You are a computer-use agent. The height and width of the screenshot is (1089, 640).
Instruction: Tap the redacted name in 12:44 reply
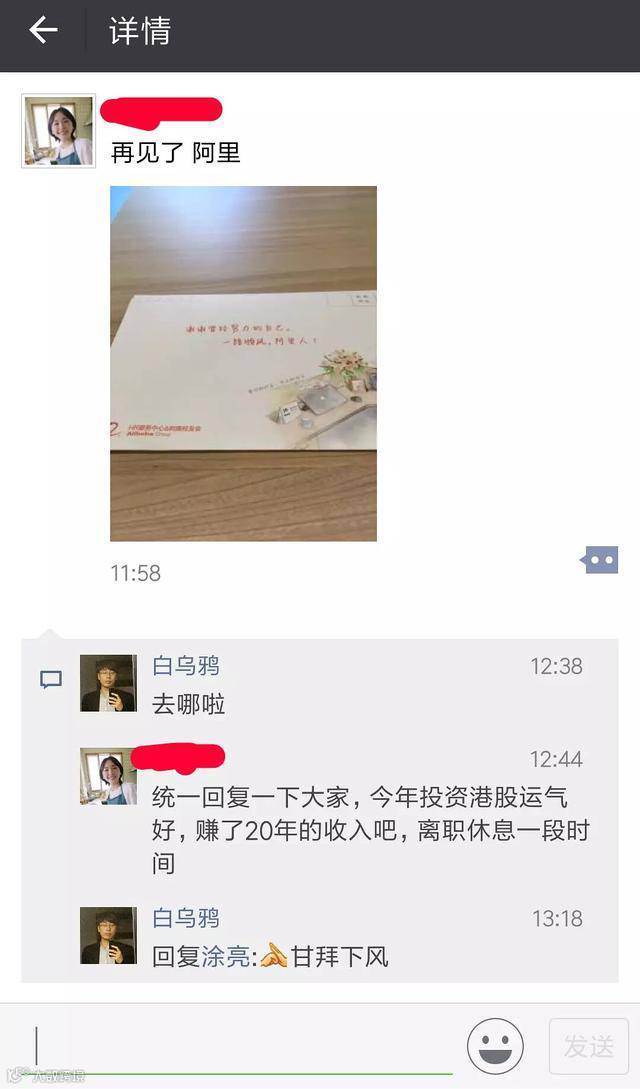click(178, 758)
